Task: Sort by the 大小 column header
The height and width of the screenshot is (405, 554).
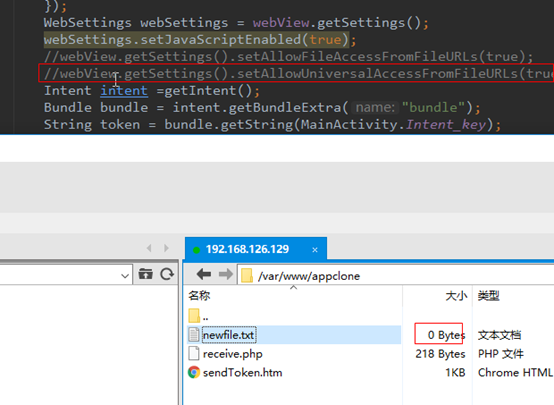Action: click(x=456, y=295)
